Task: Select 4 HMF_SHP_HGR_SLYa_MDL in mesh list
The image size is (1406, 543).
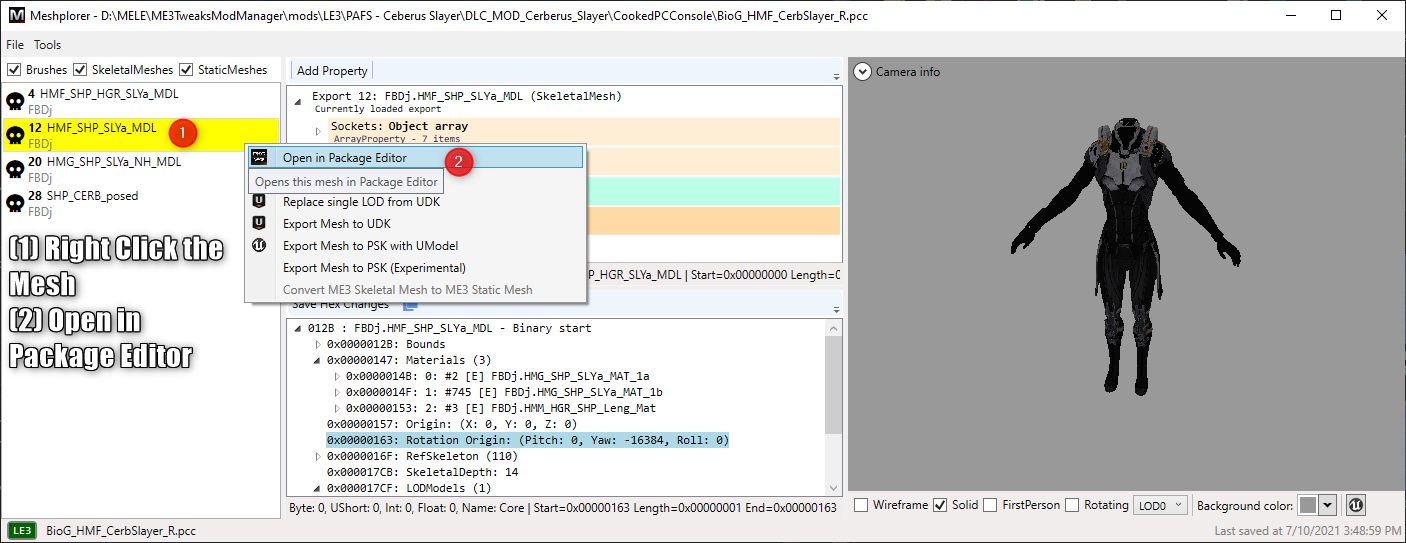Action: click(141, 101)
